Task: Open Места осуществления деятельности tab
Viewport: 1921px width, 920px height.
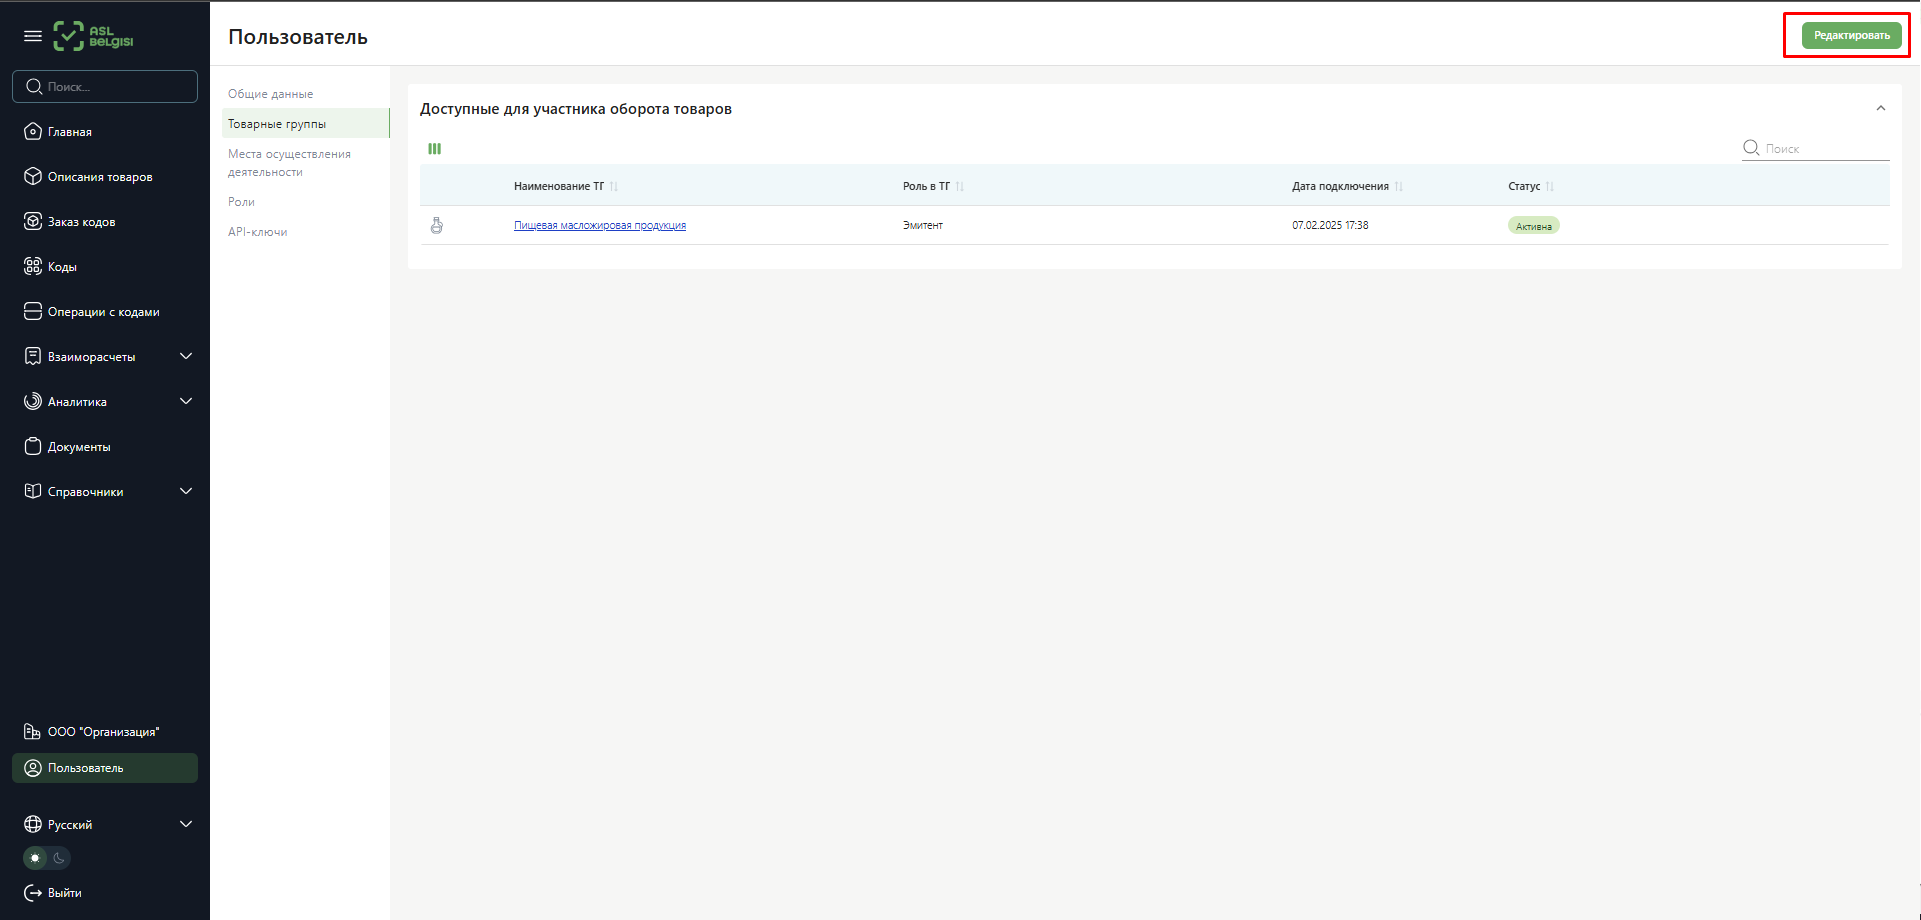Action: pyautogui.click(x=290, y=163)
